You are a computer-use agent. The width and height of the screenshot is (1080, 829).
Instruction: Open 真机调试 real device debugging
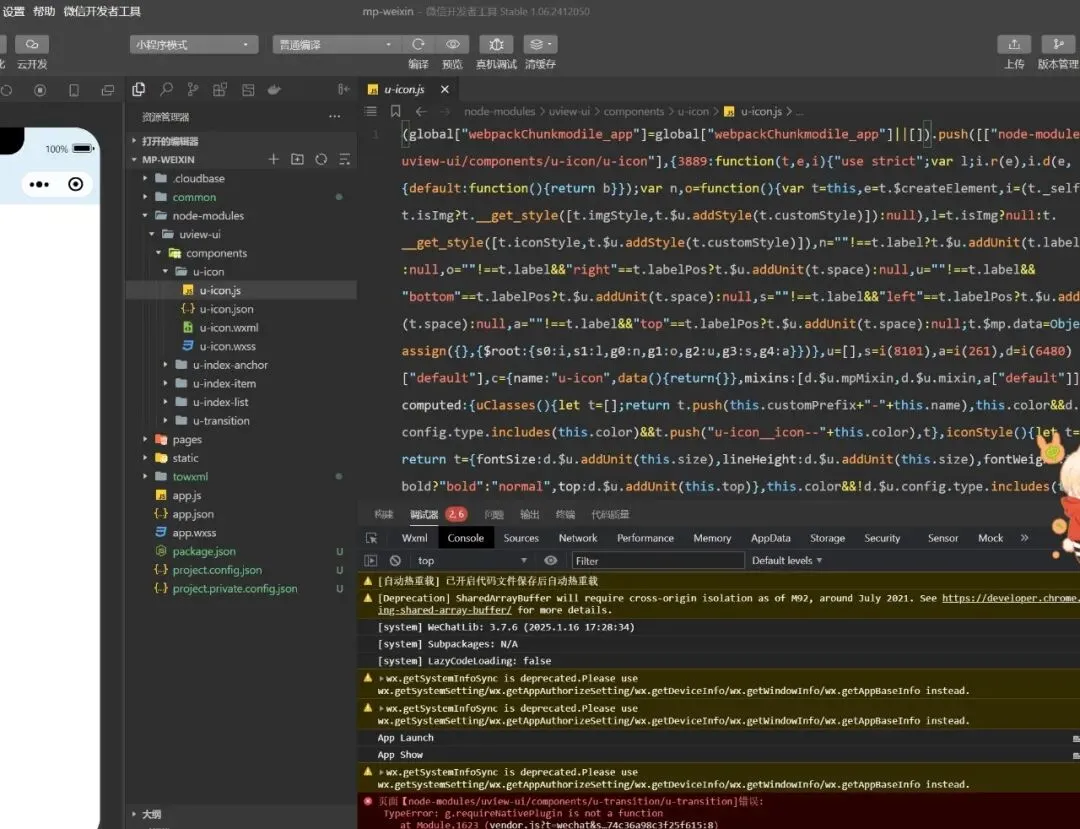(496, 44)
